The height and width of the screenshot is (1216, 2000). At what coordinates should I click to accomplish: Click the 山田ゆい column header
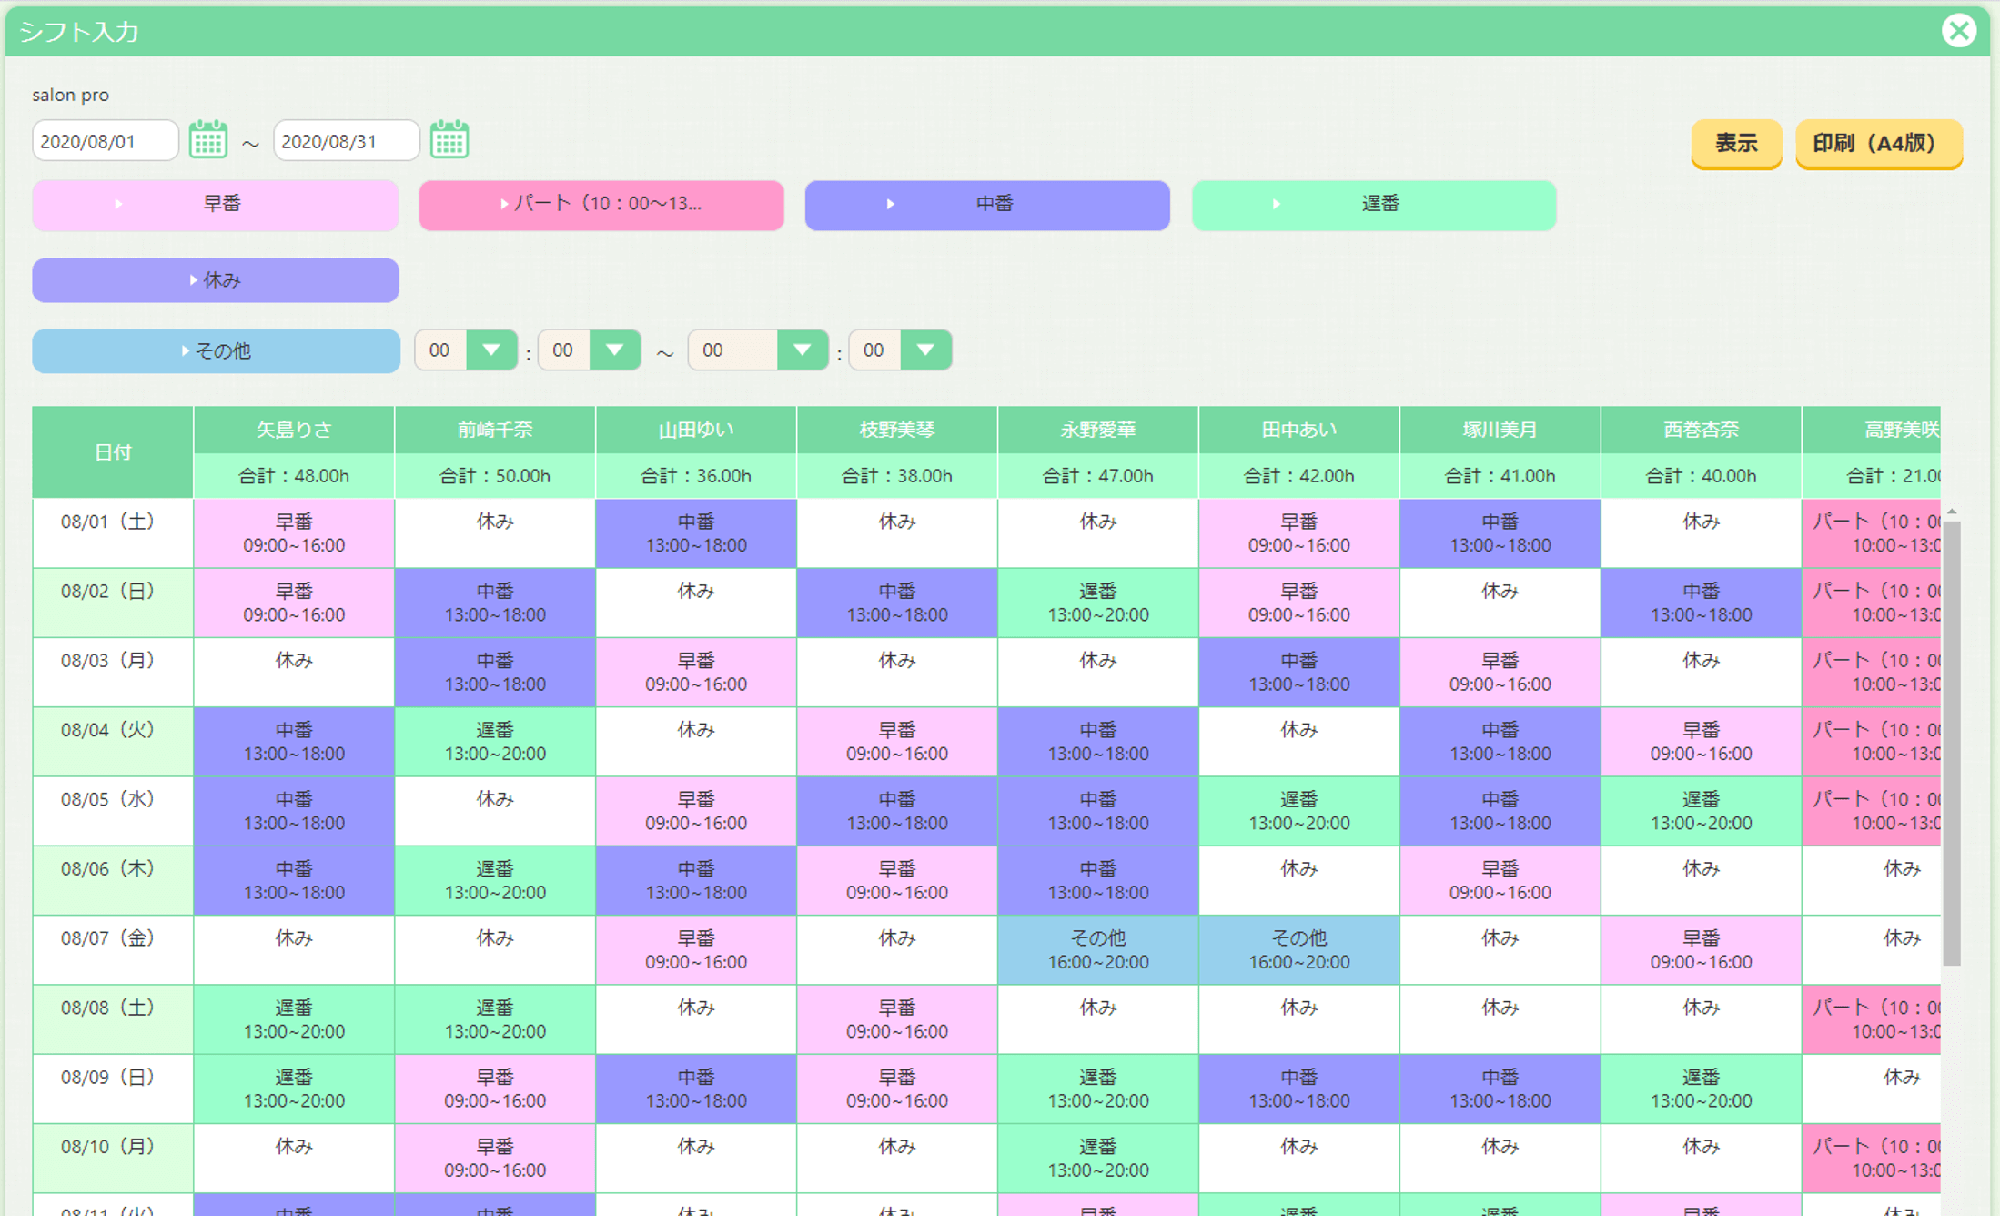696,430
